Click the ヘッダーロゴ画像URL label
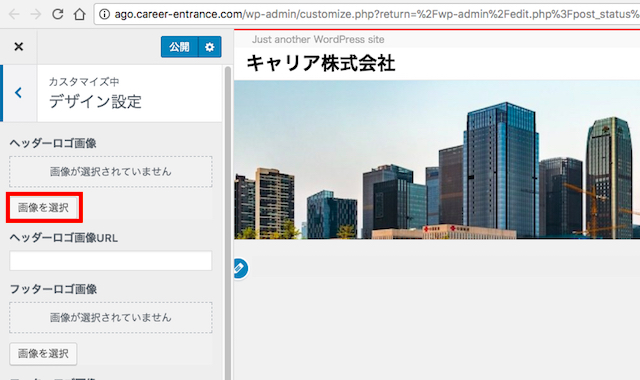The height and width of the screenshot is (380, 640). pyautogui.click(x=64, y=238)
